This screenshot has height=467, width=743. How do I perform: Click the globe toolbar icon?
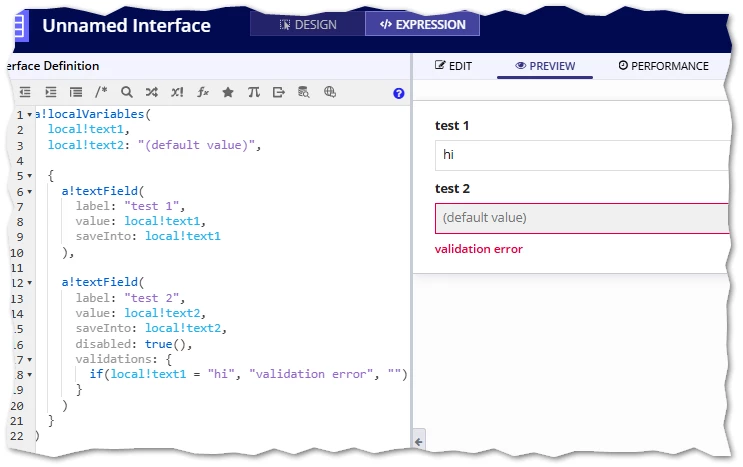(x=330, y=91)
